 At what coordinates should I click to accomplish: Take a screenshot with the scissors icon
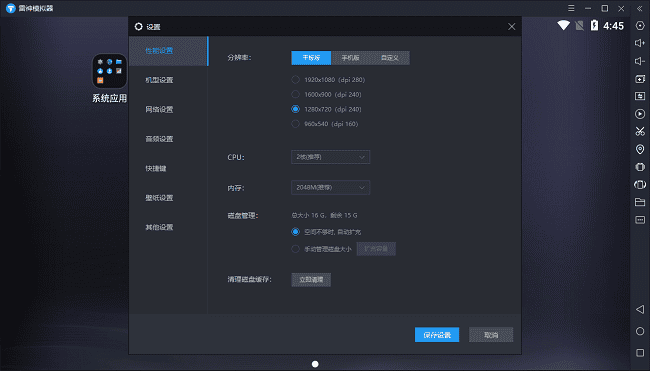point(640,131)
